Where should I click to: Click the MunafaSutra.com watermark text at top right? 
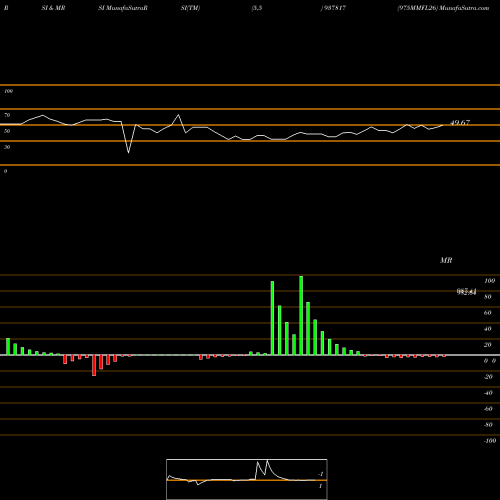tap(464, 8)
